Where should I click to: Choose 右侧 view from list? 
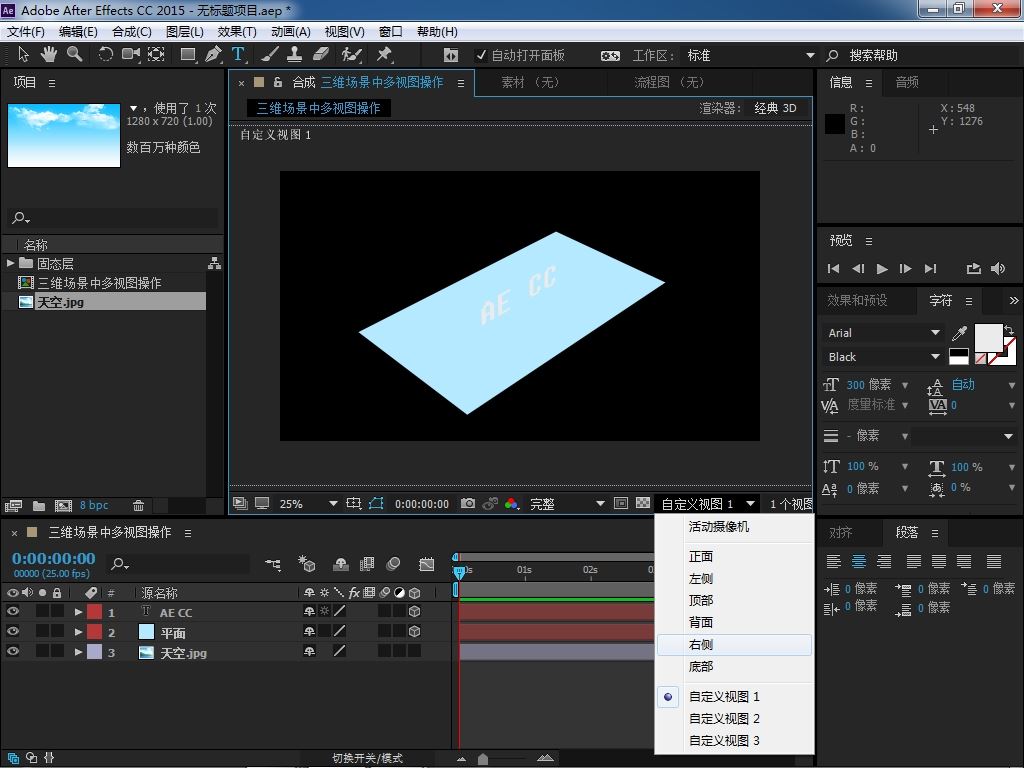pyautogui.click(x=734, y=645)
